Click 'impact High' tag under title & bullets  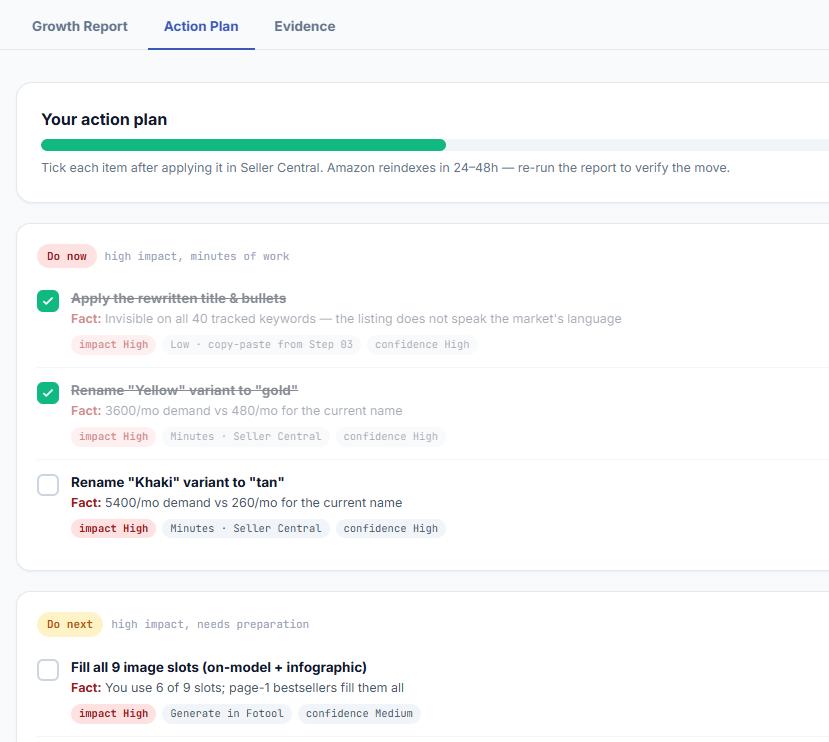tap(114, 344)
